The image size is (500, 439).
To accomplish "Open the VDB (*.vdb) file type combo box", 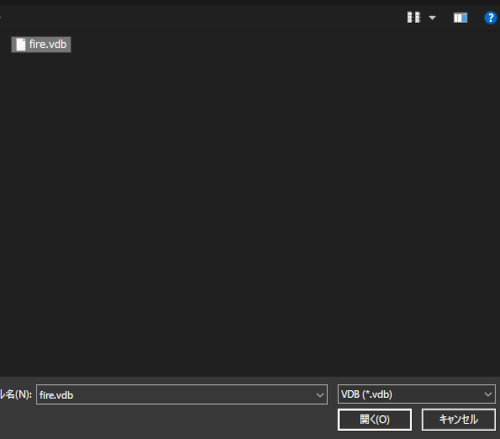I will [x=417, y=394].
